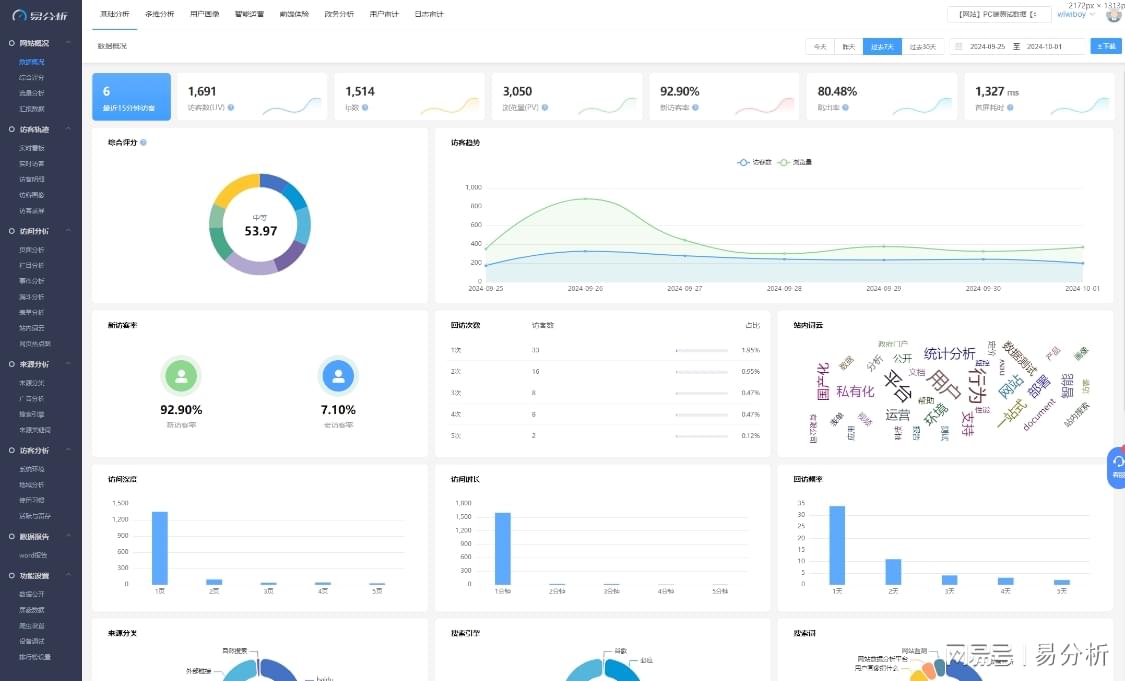Click the 3,050 page views card value
Screen dimensions: 1125x681
(x=517, y=92)
